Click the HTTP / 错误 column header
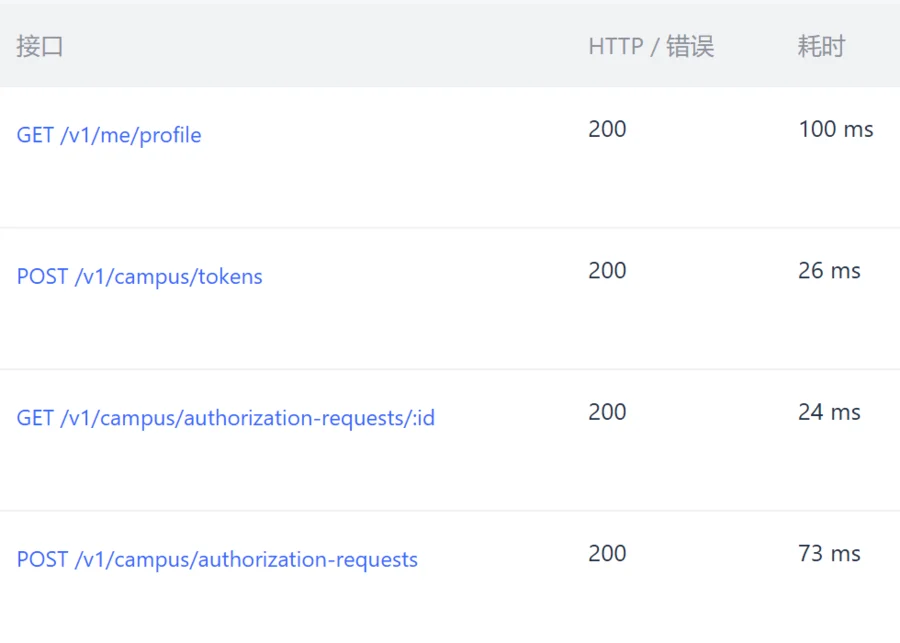This screenshot has height=643, width=900. click(651, 47)
